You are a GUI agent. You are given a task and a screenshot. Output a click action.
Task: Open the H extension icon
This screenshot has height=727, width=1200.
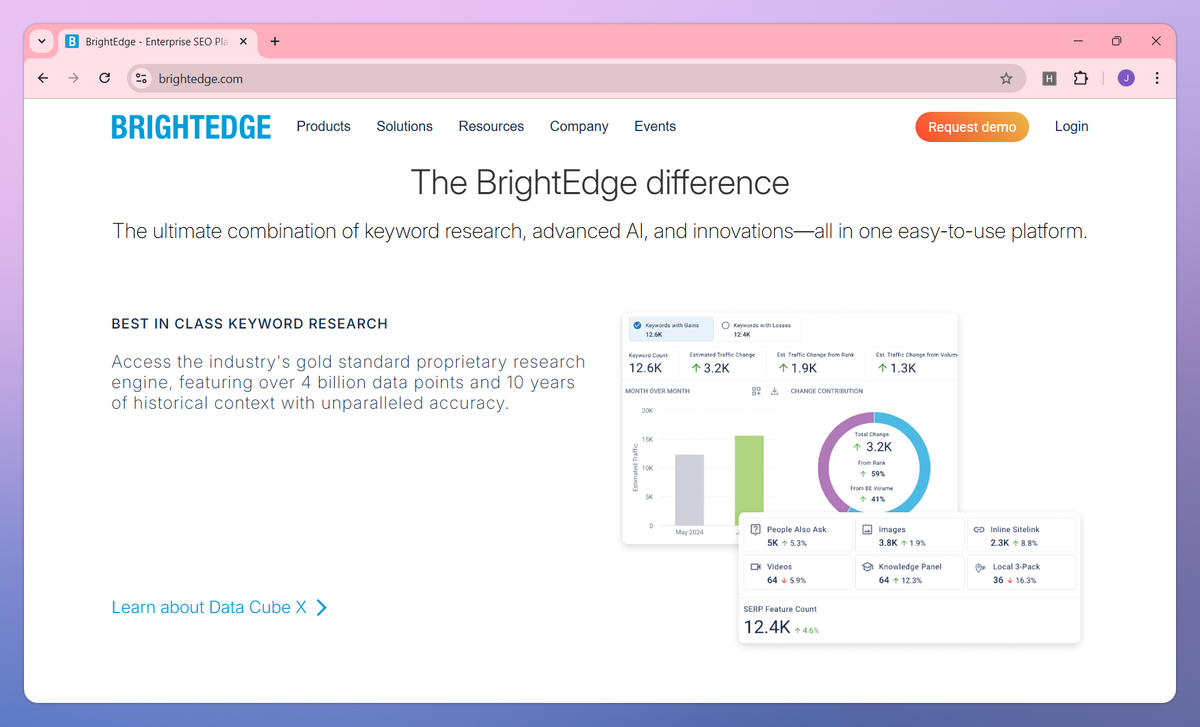click(1049, 78)
